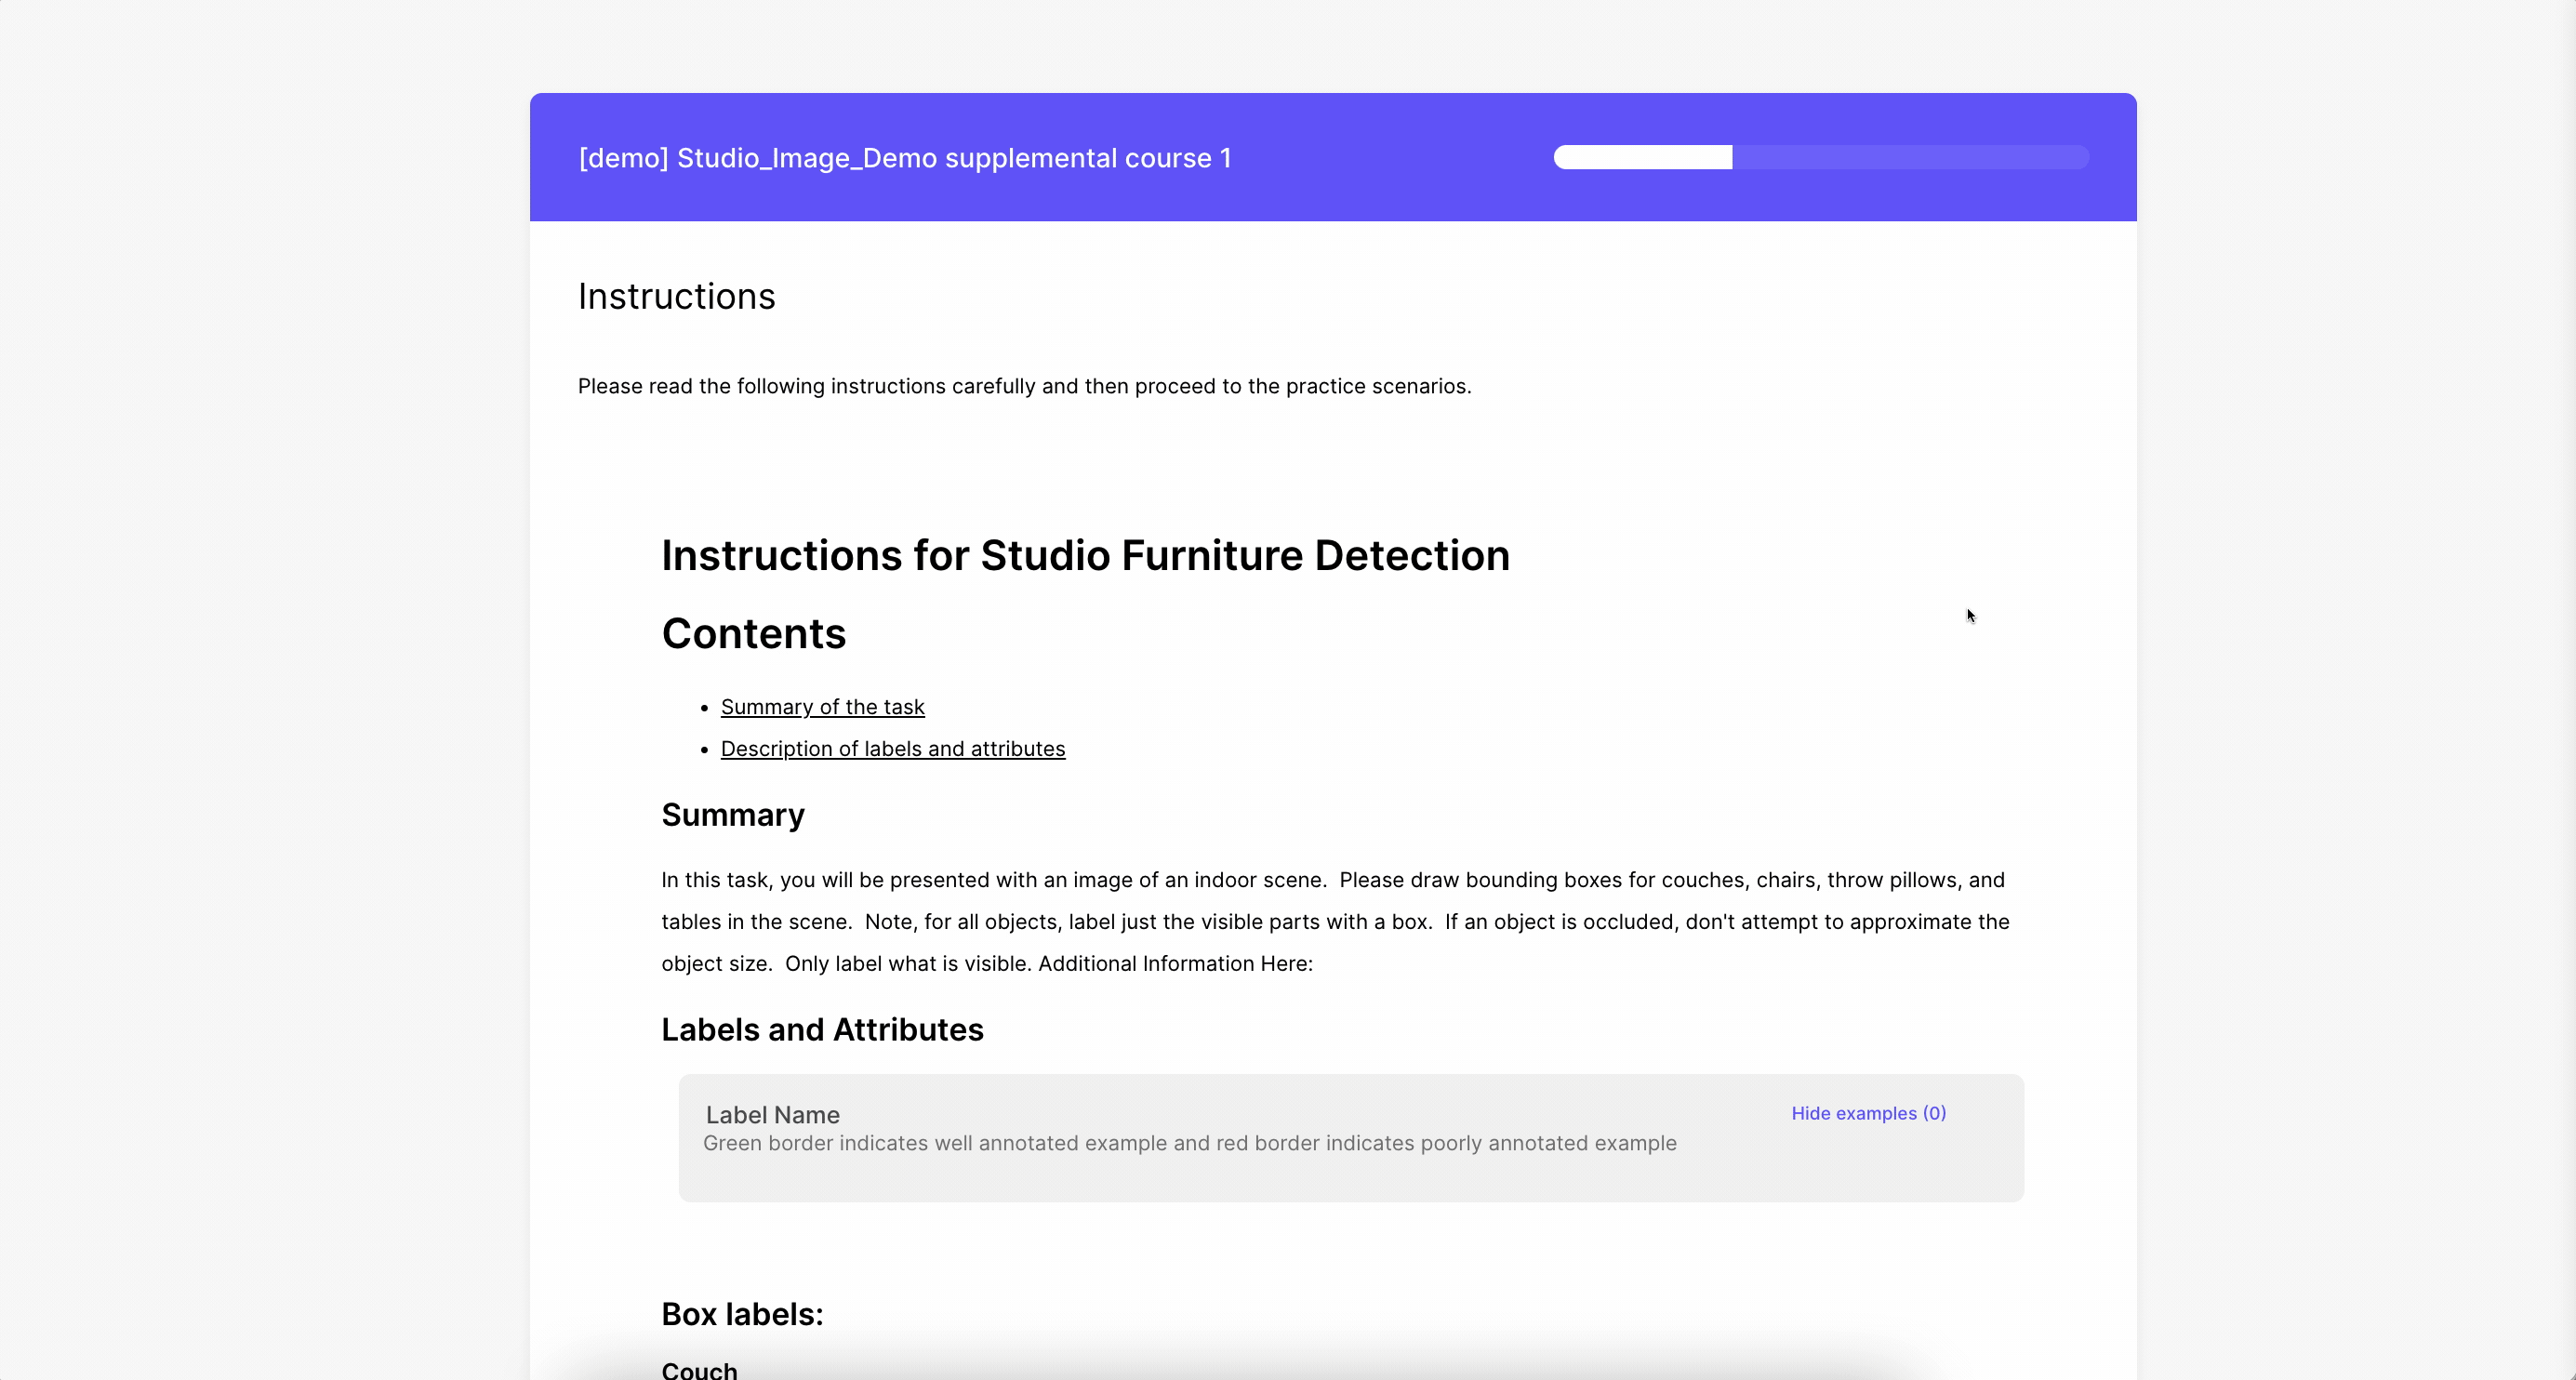Click the 'Please read the following instructions' sentence

click(x=1024, y=386)
